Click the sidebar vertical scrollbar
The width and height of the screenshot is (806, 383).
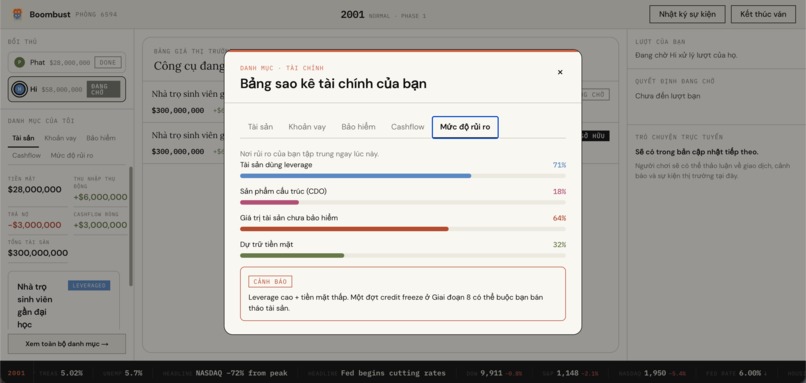pyautogui.click(x=131, y=226)
